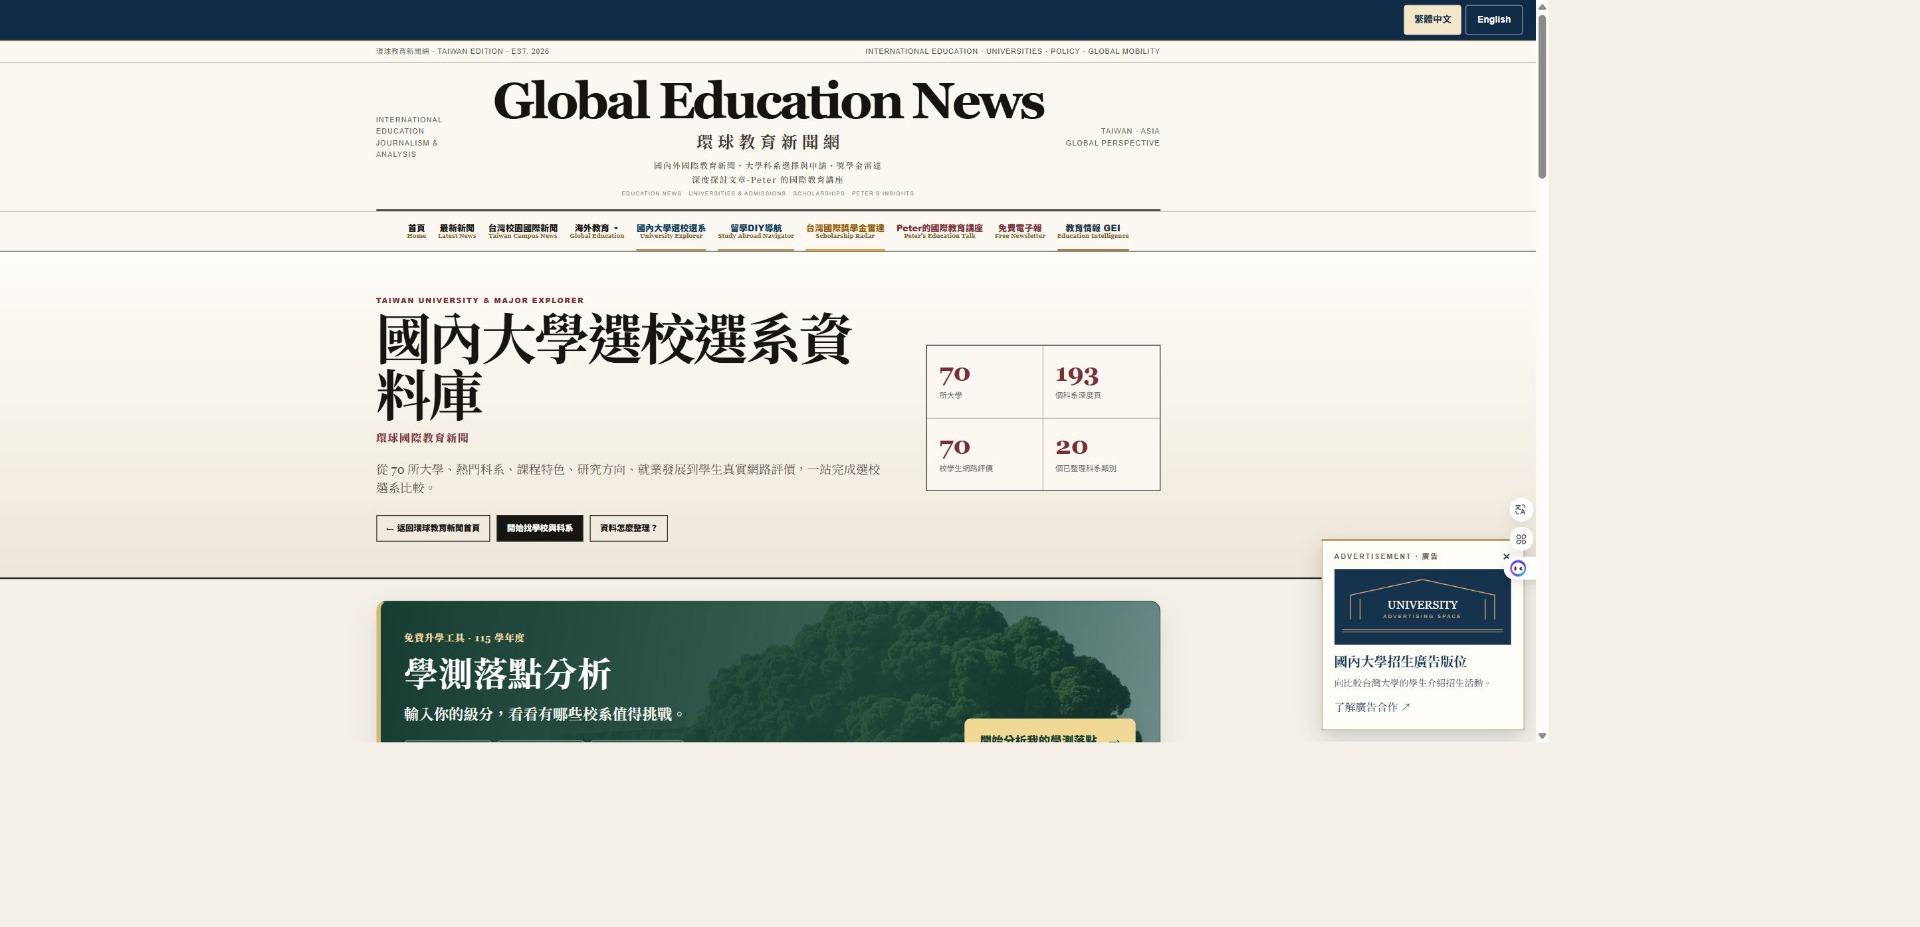Go to 首頁 Home menu item
This screenshot has width=1920, height=927.
point(416,231)
